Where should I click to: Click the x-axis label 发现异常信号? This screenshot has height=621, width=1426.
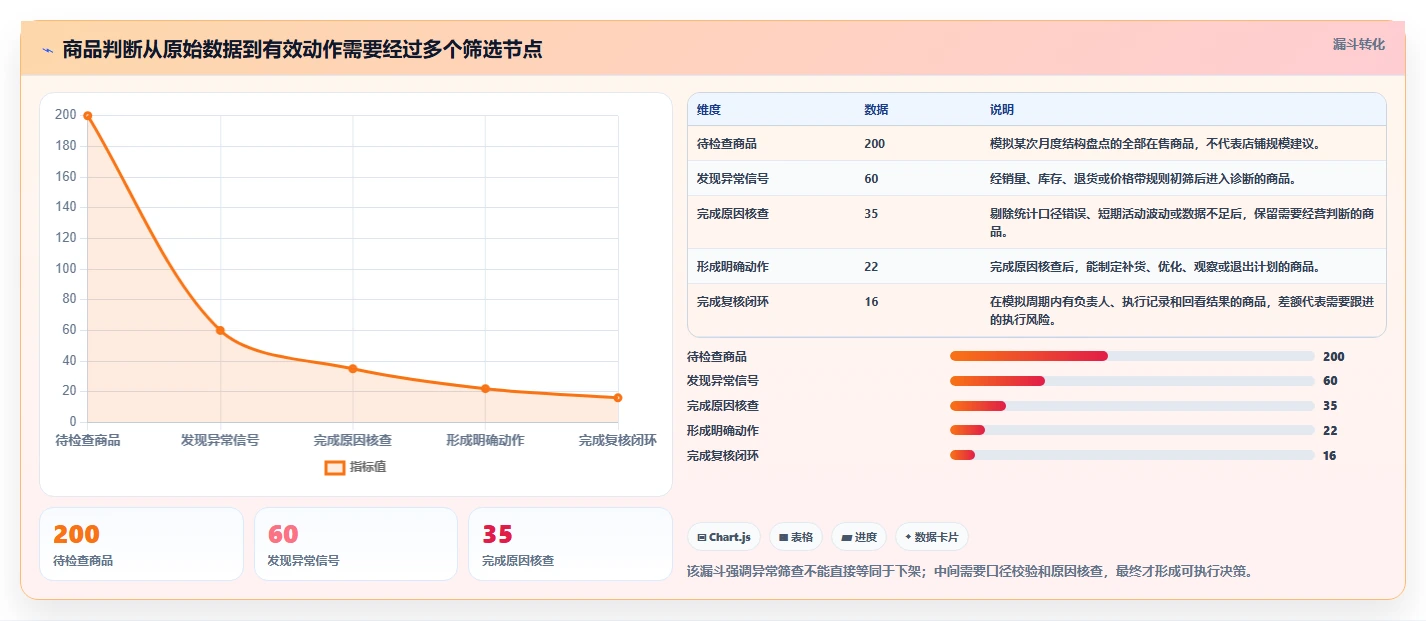click(220, 440)
